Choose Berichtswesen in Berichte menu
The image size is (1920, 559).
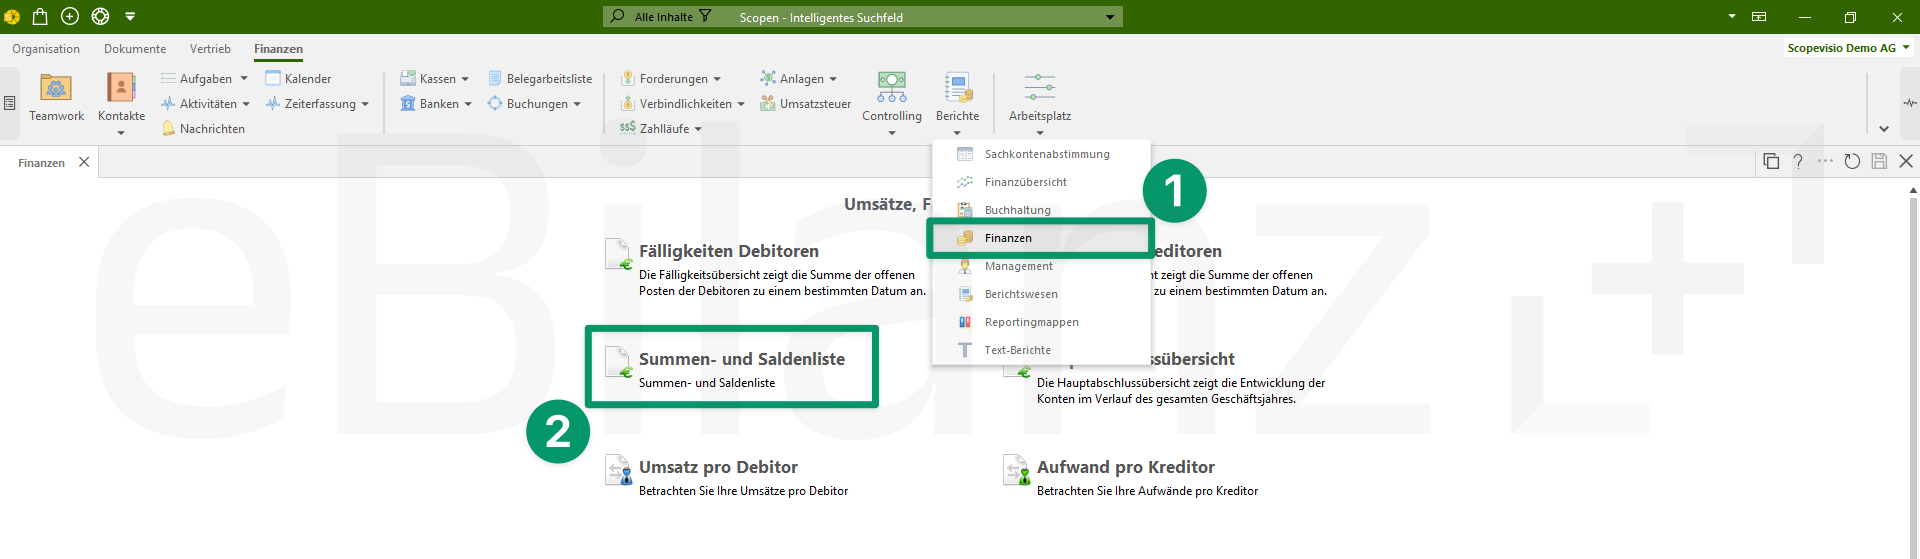pyautogui.click(x=1041, y=294)
